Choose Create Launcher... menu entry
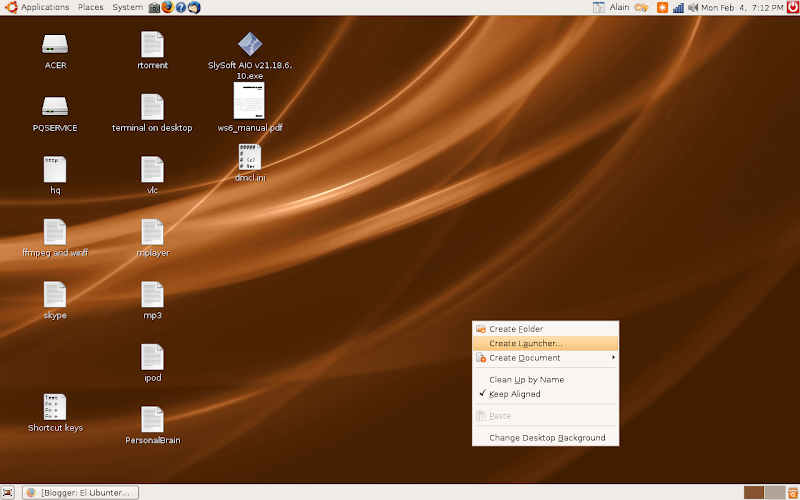This screenshot has height=500, width=800. [x=546, y=343]
